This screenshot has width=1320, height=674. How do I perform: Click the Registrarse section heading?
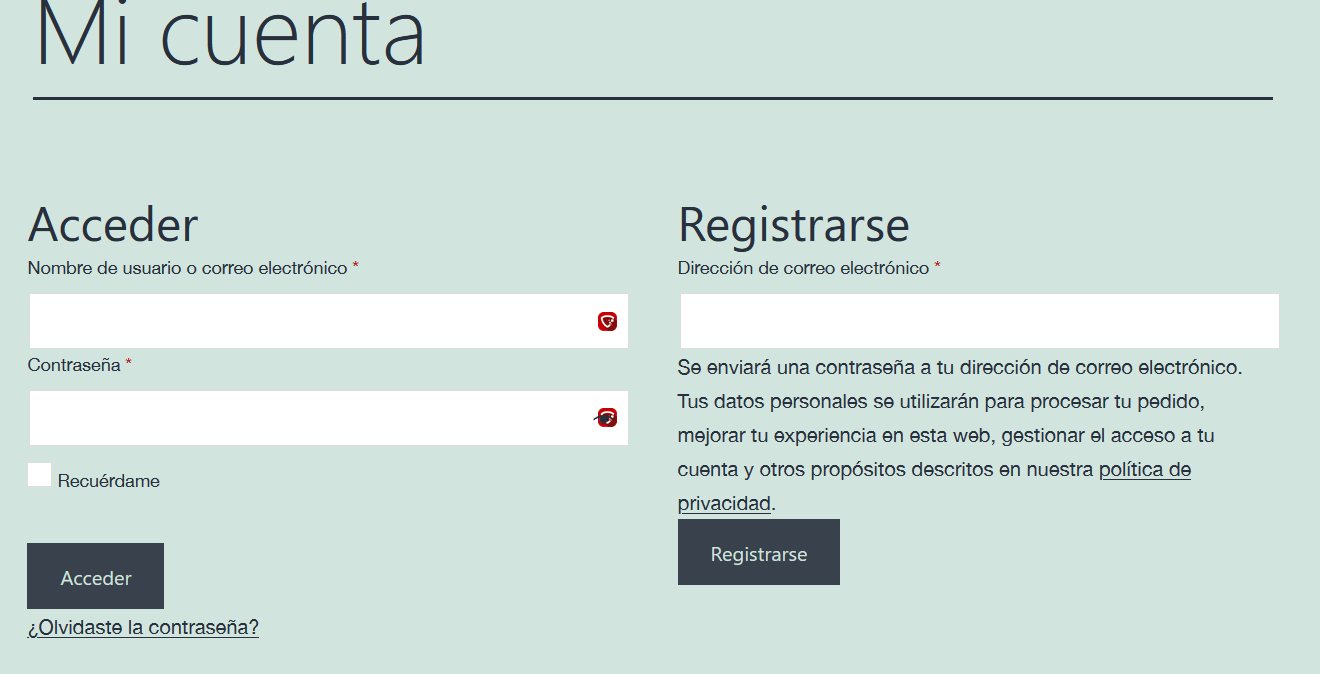click(794, 224)
